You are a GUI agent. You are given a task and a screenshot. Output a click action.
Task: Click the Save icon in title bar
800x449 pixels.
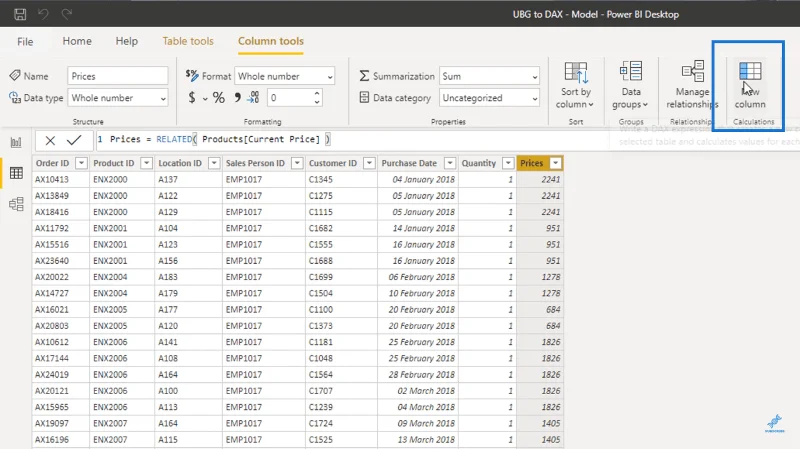pos(20,14)
